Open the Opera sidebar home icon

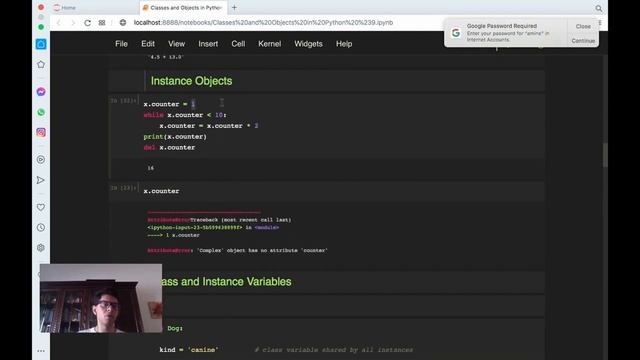(41, 44)
